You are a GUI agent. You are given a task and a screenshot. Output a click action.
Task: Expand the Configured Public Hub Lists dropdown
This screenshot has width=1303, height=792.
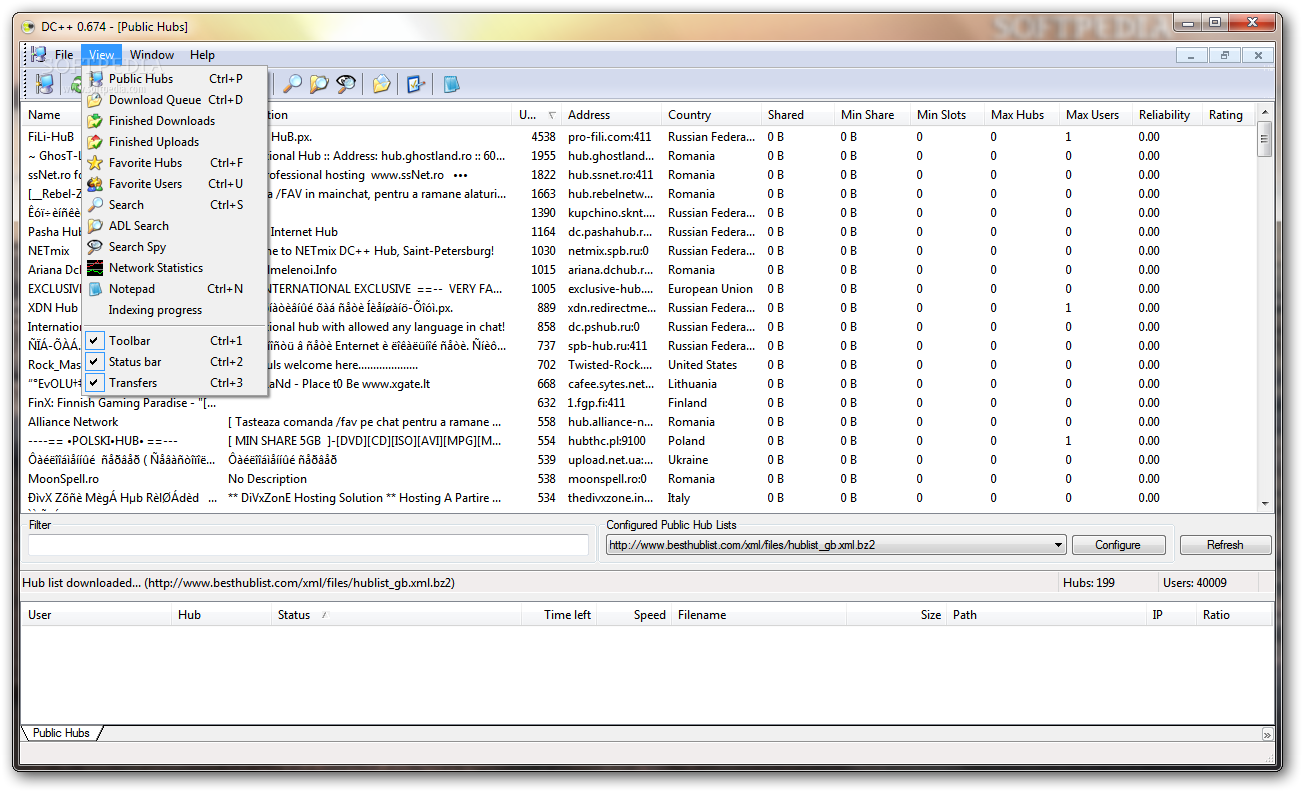click(x=1059, y=545)
